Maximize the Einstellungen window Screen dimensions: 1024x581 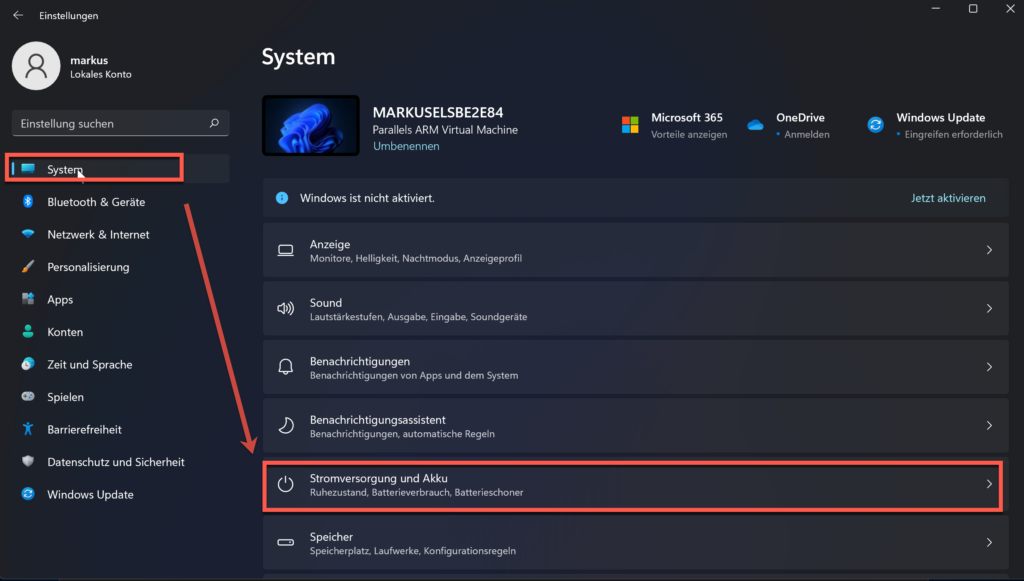973,8
